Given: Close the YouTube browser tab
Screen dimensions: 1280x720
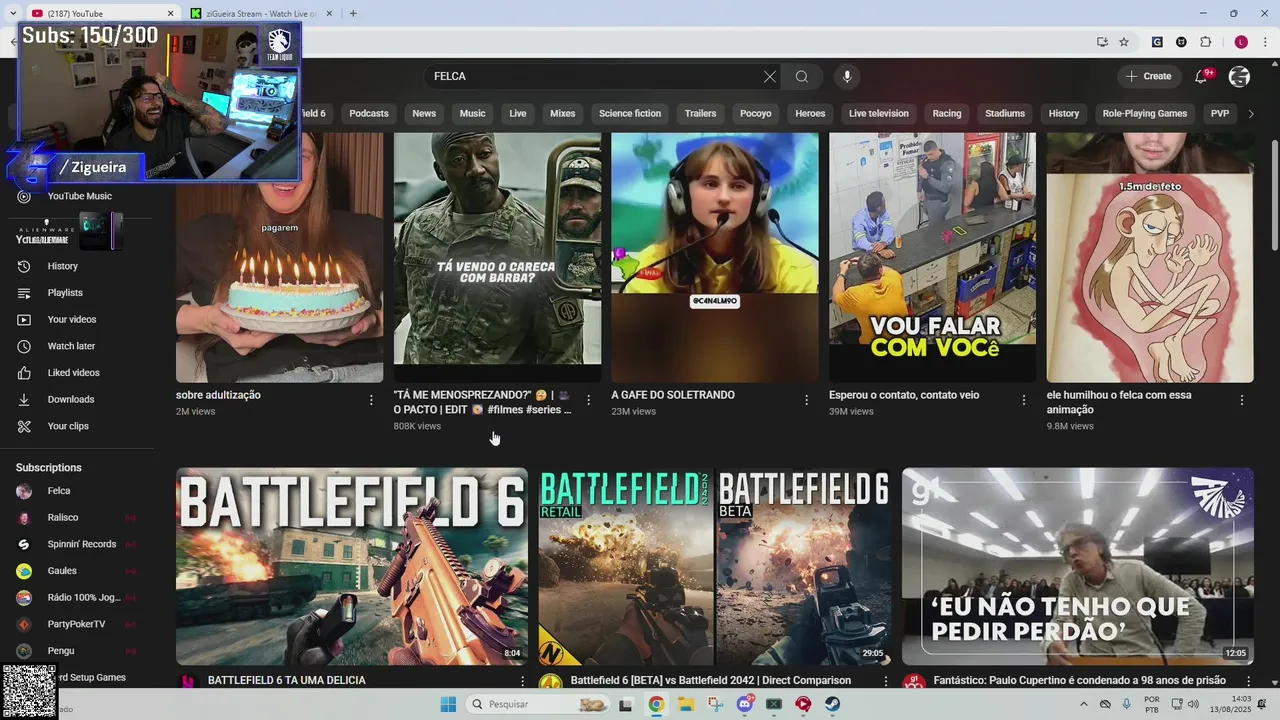Looking at the screenshot, I should 170,13.
